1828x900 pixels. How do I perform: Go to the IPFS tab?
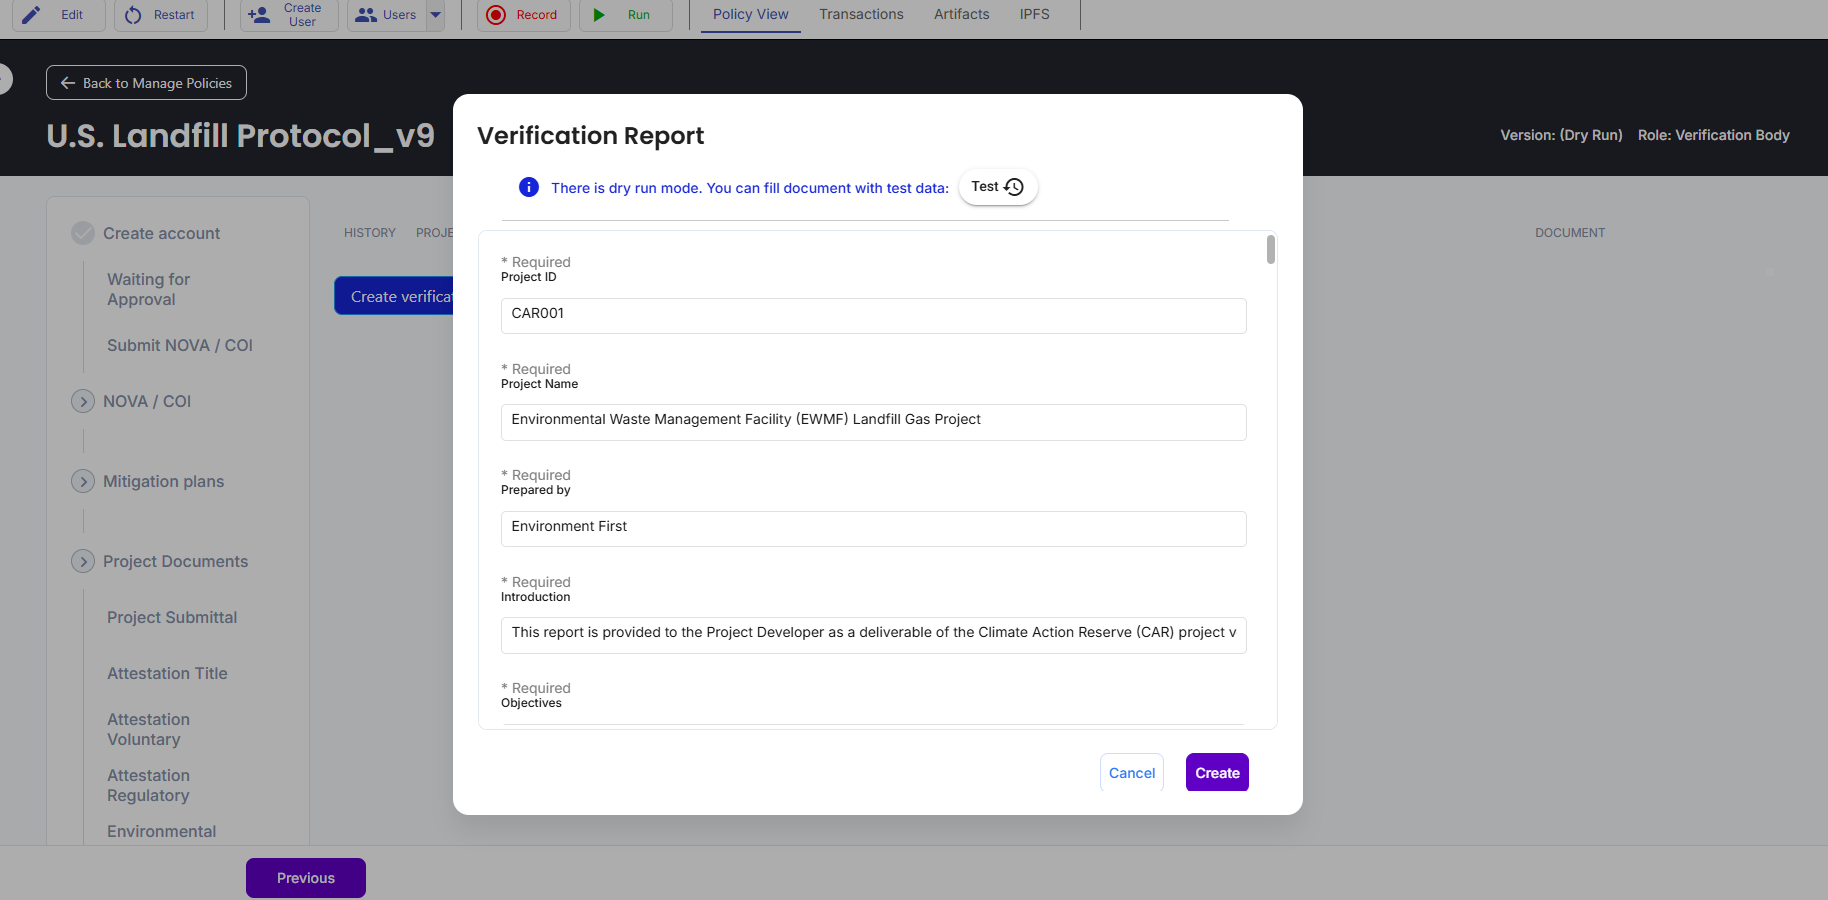click(1034, 15)
